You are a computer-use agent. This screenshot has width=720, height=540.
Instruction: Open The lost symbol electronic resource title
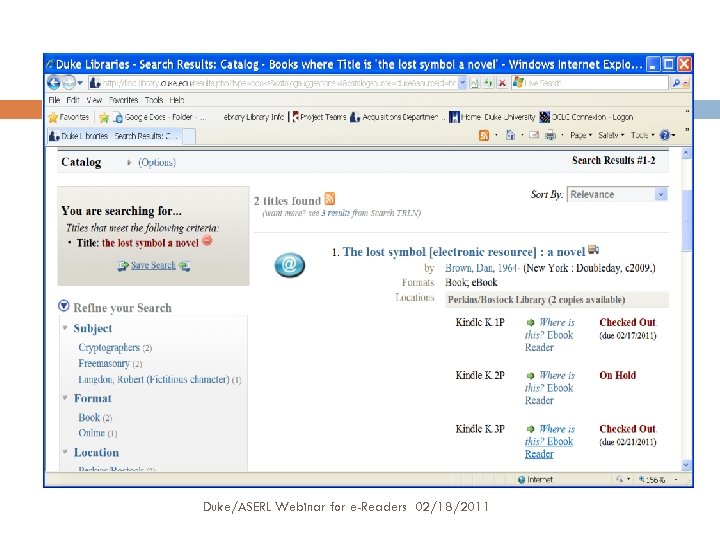(x=464, y=252)
